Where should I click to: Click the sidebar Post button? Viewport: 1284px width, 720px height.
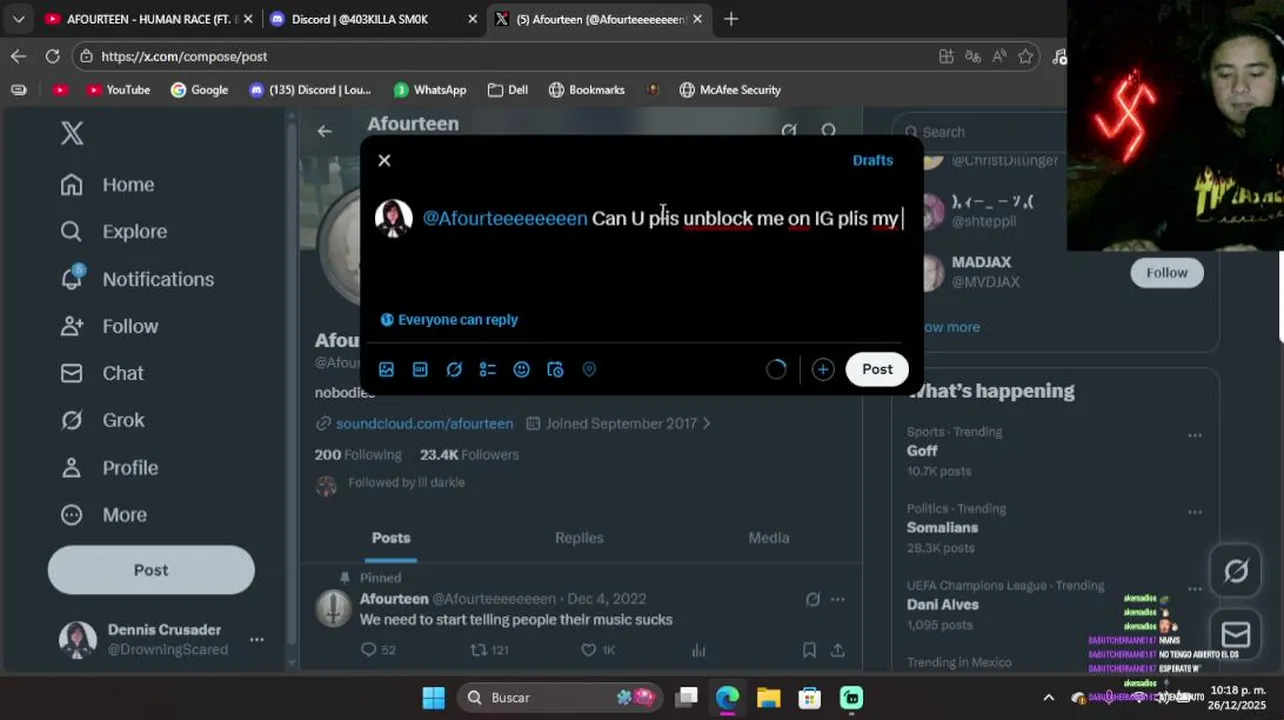tap(151, 570)
